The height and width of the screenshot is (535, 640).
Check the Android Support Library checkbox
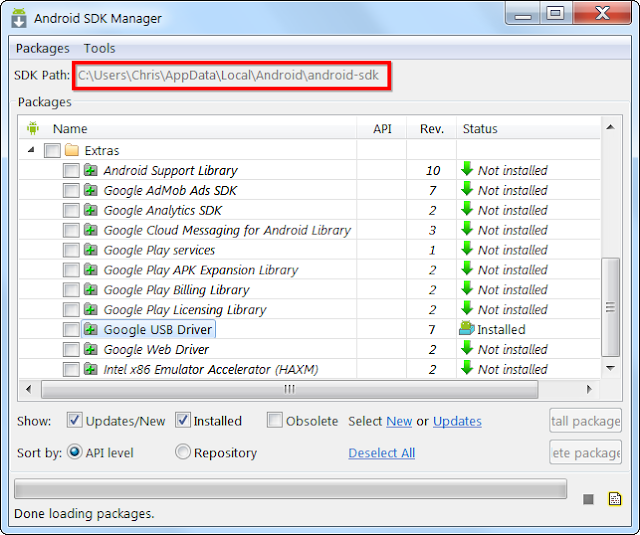pos(71,170)
